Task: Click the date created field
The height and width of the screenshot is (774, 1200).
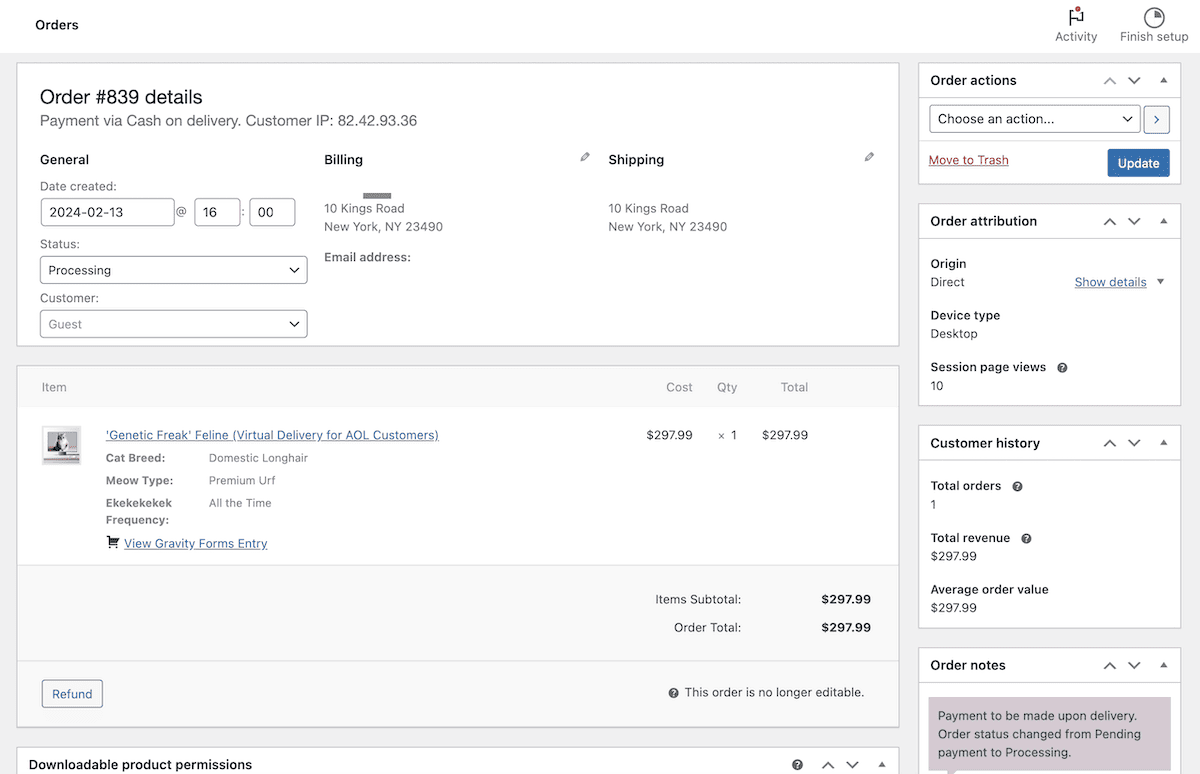Action: [x=108, y=212]
